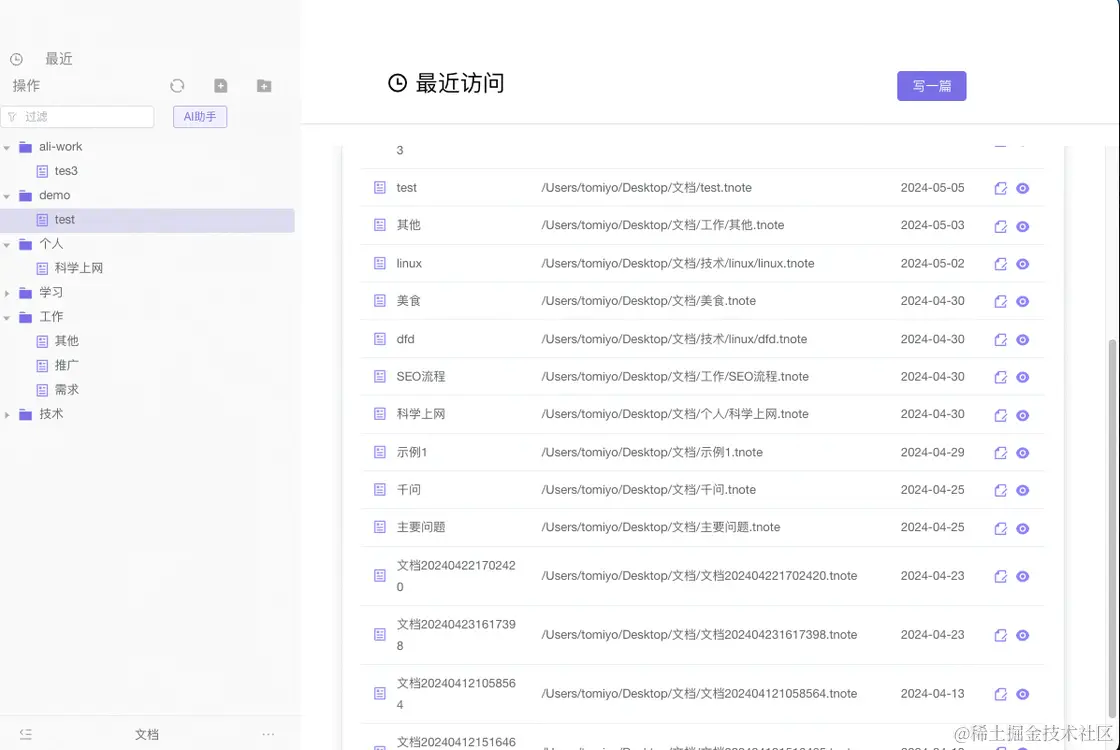The width and height of the screenshot is (1120, 750).
Task: Collapse the 工作 folder
Action: coord(7,317)
